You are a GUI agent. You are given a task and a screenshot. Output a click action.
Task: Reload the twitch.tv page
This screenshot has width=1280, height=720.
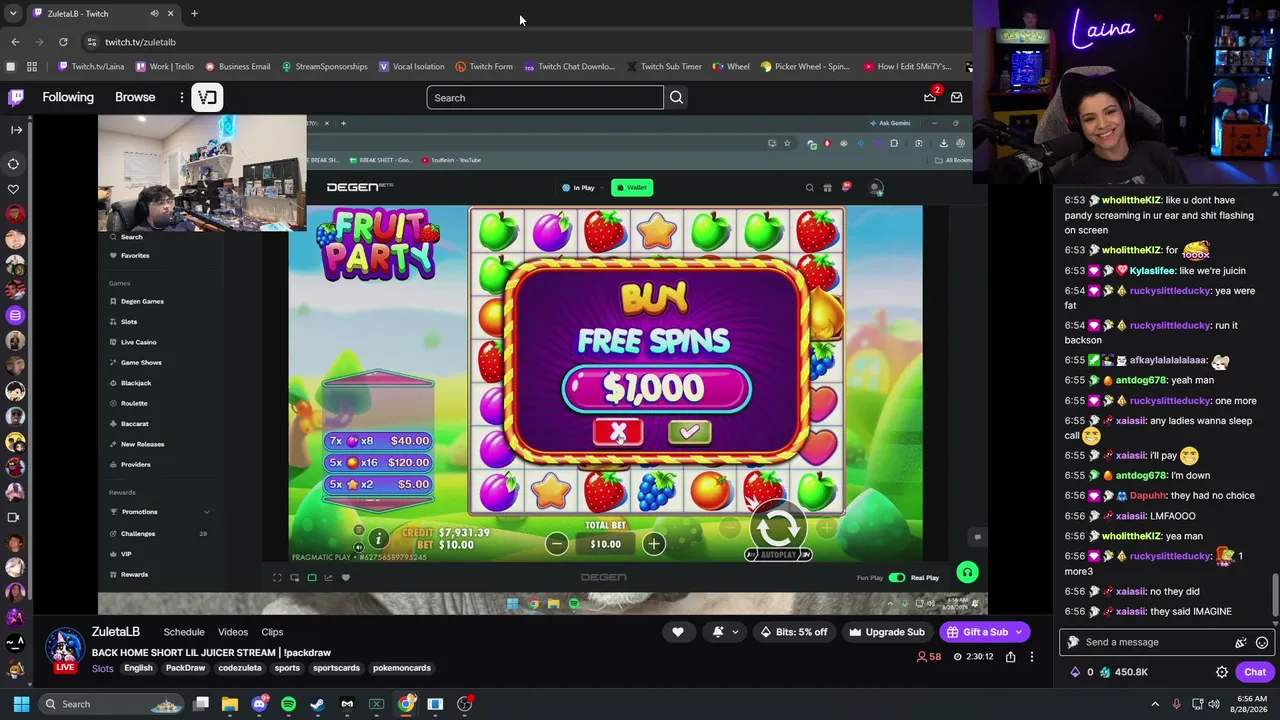[63, 42]
